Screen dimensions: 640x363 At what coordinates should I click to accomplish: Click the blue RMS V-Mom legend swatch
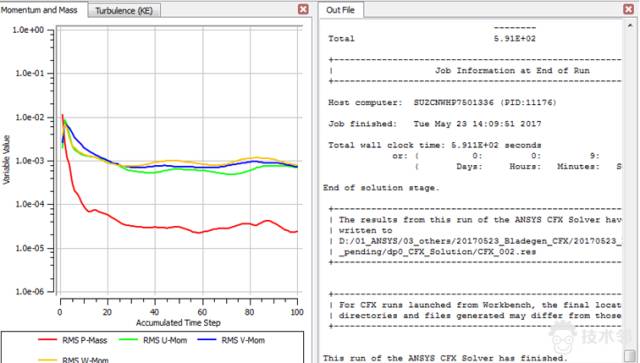coord(207,340)
